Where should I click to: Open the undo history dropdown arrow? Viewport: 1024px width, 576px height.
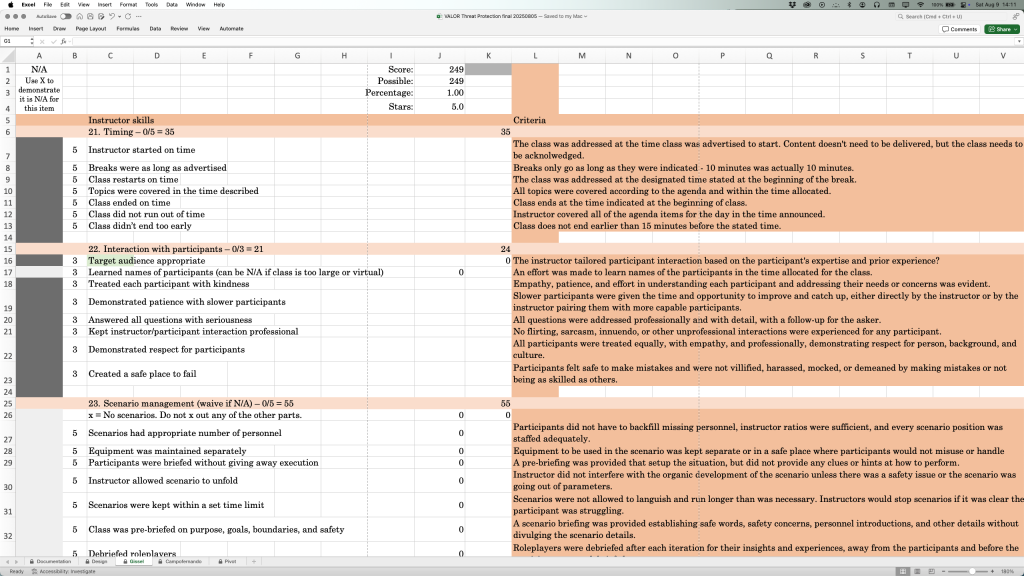tap(120, 16)
